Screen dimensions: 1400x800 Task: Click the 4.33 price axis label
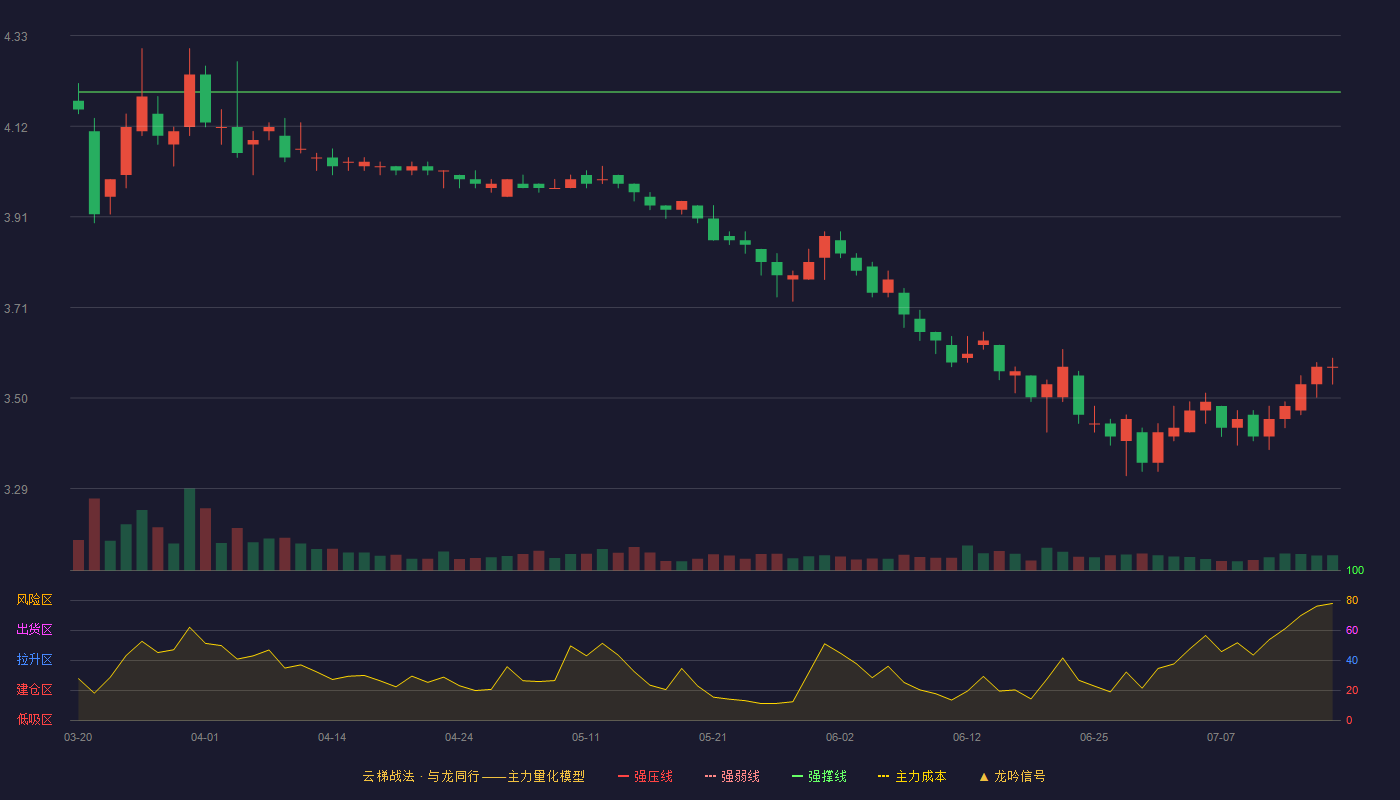pyautogui.click(x=16, y=37)
